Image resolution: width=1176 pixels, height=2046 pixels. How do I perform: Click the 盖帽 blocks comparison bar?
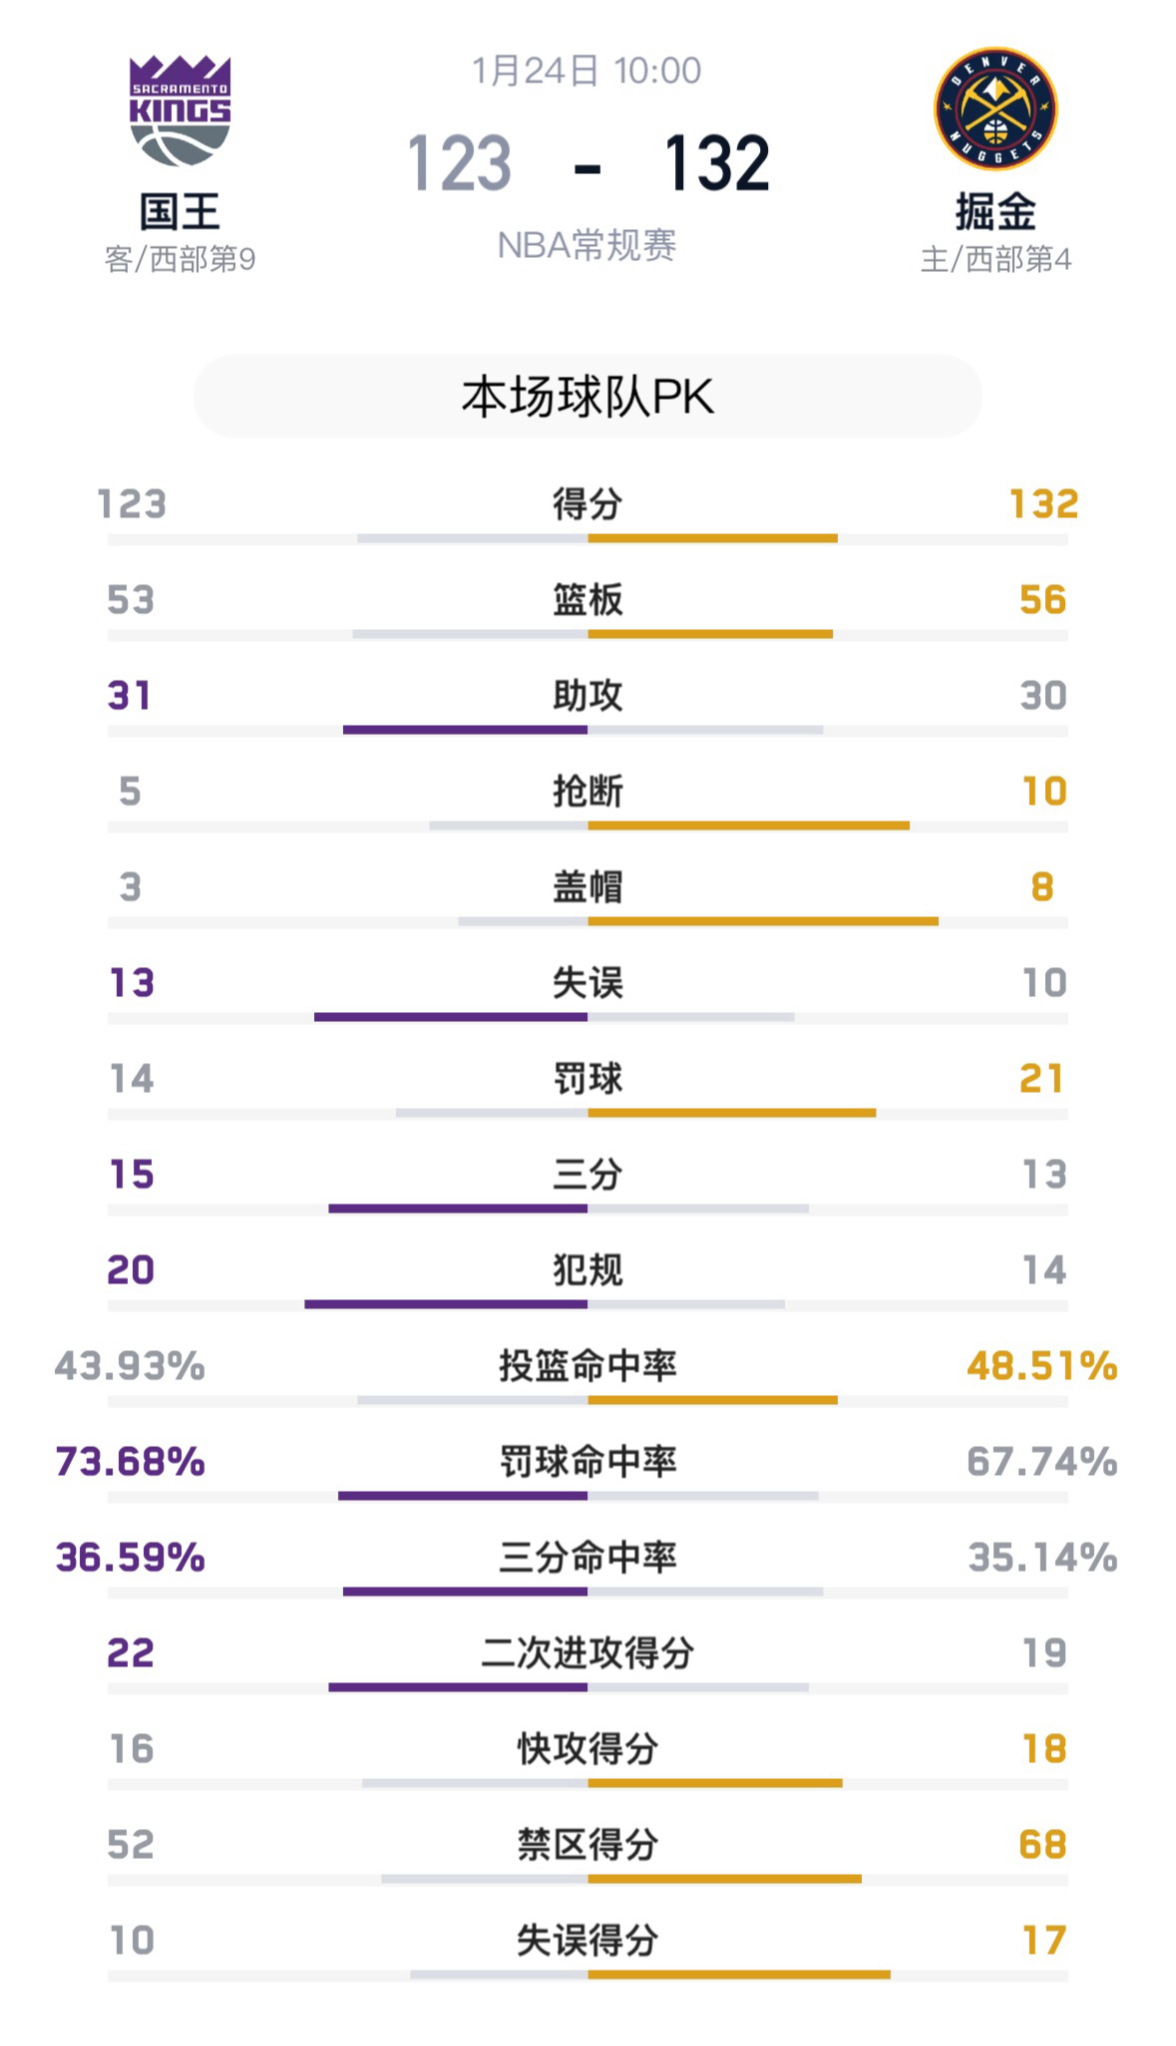coord(588,920)
